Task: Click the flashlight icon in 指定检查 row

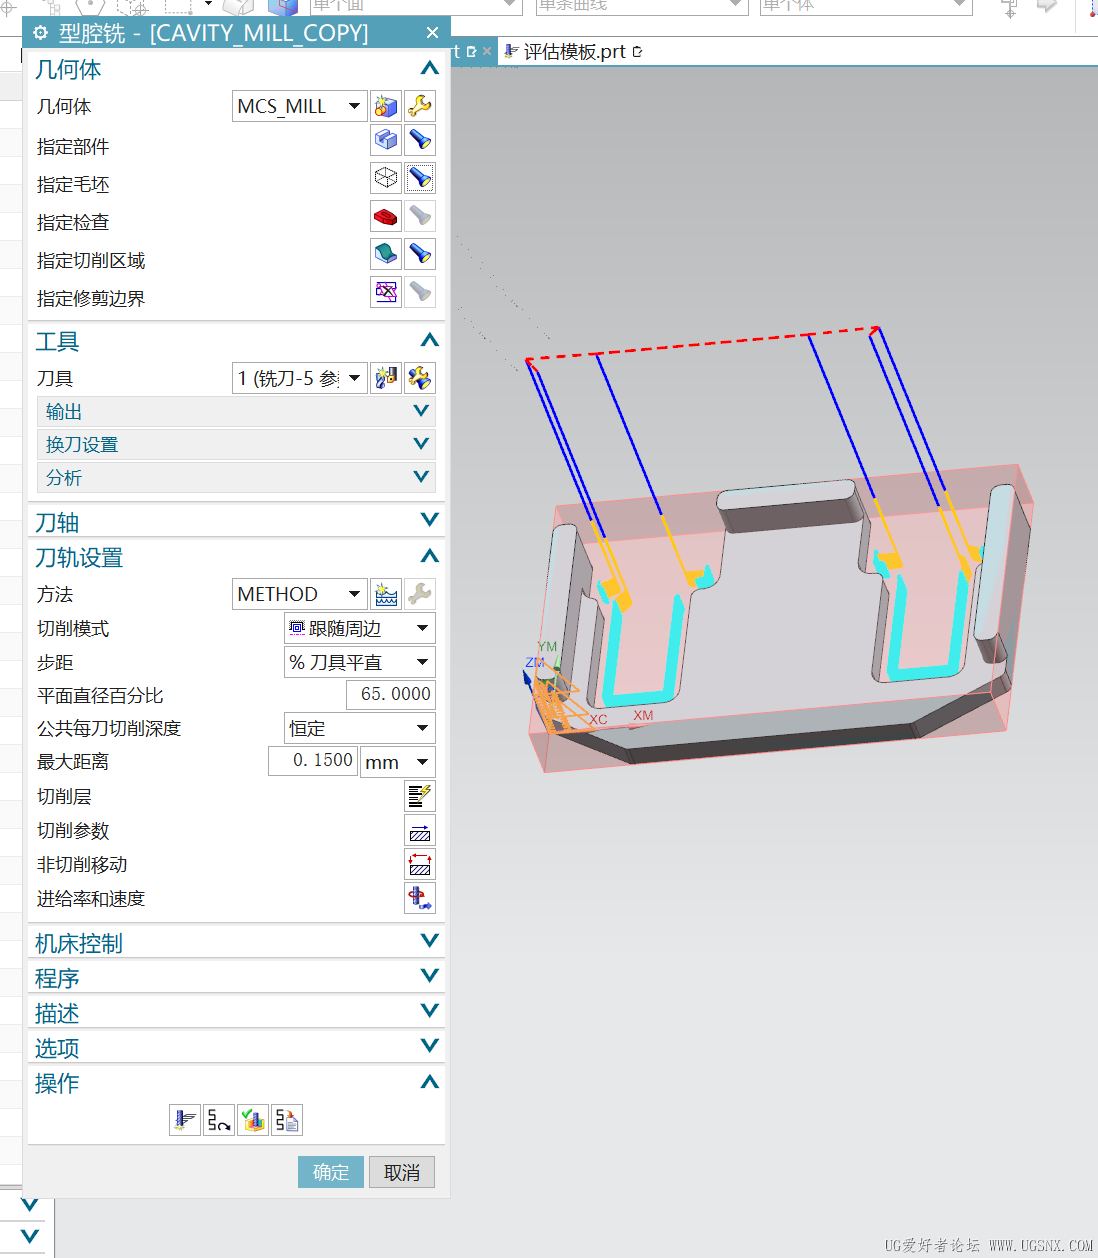Action: click(x=420, y=216)
